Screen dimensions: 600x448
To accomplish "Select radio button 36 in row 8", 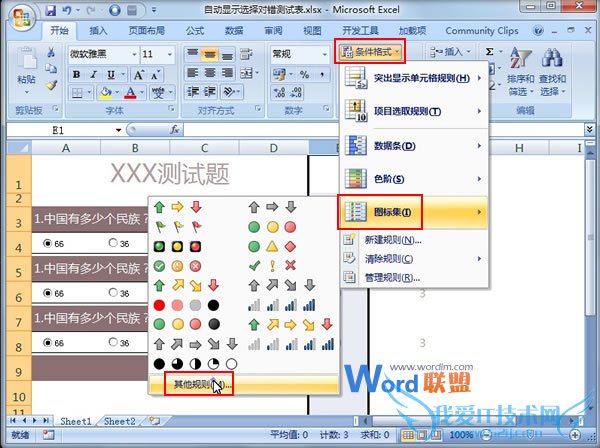I will [x=113, y=342].
